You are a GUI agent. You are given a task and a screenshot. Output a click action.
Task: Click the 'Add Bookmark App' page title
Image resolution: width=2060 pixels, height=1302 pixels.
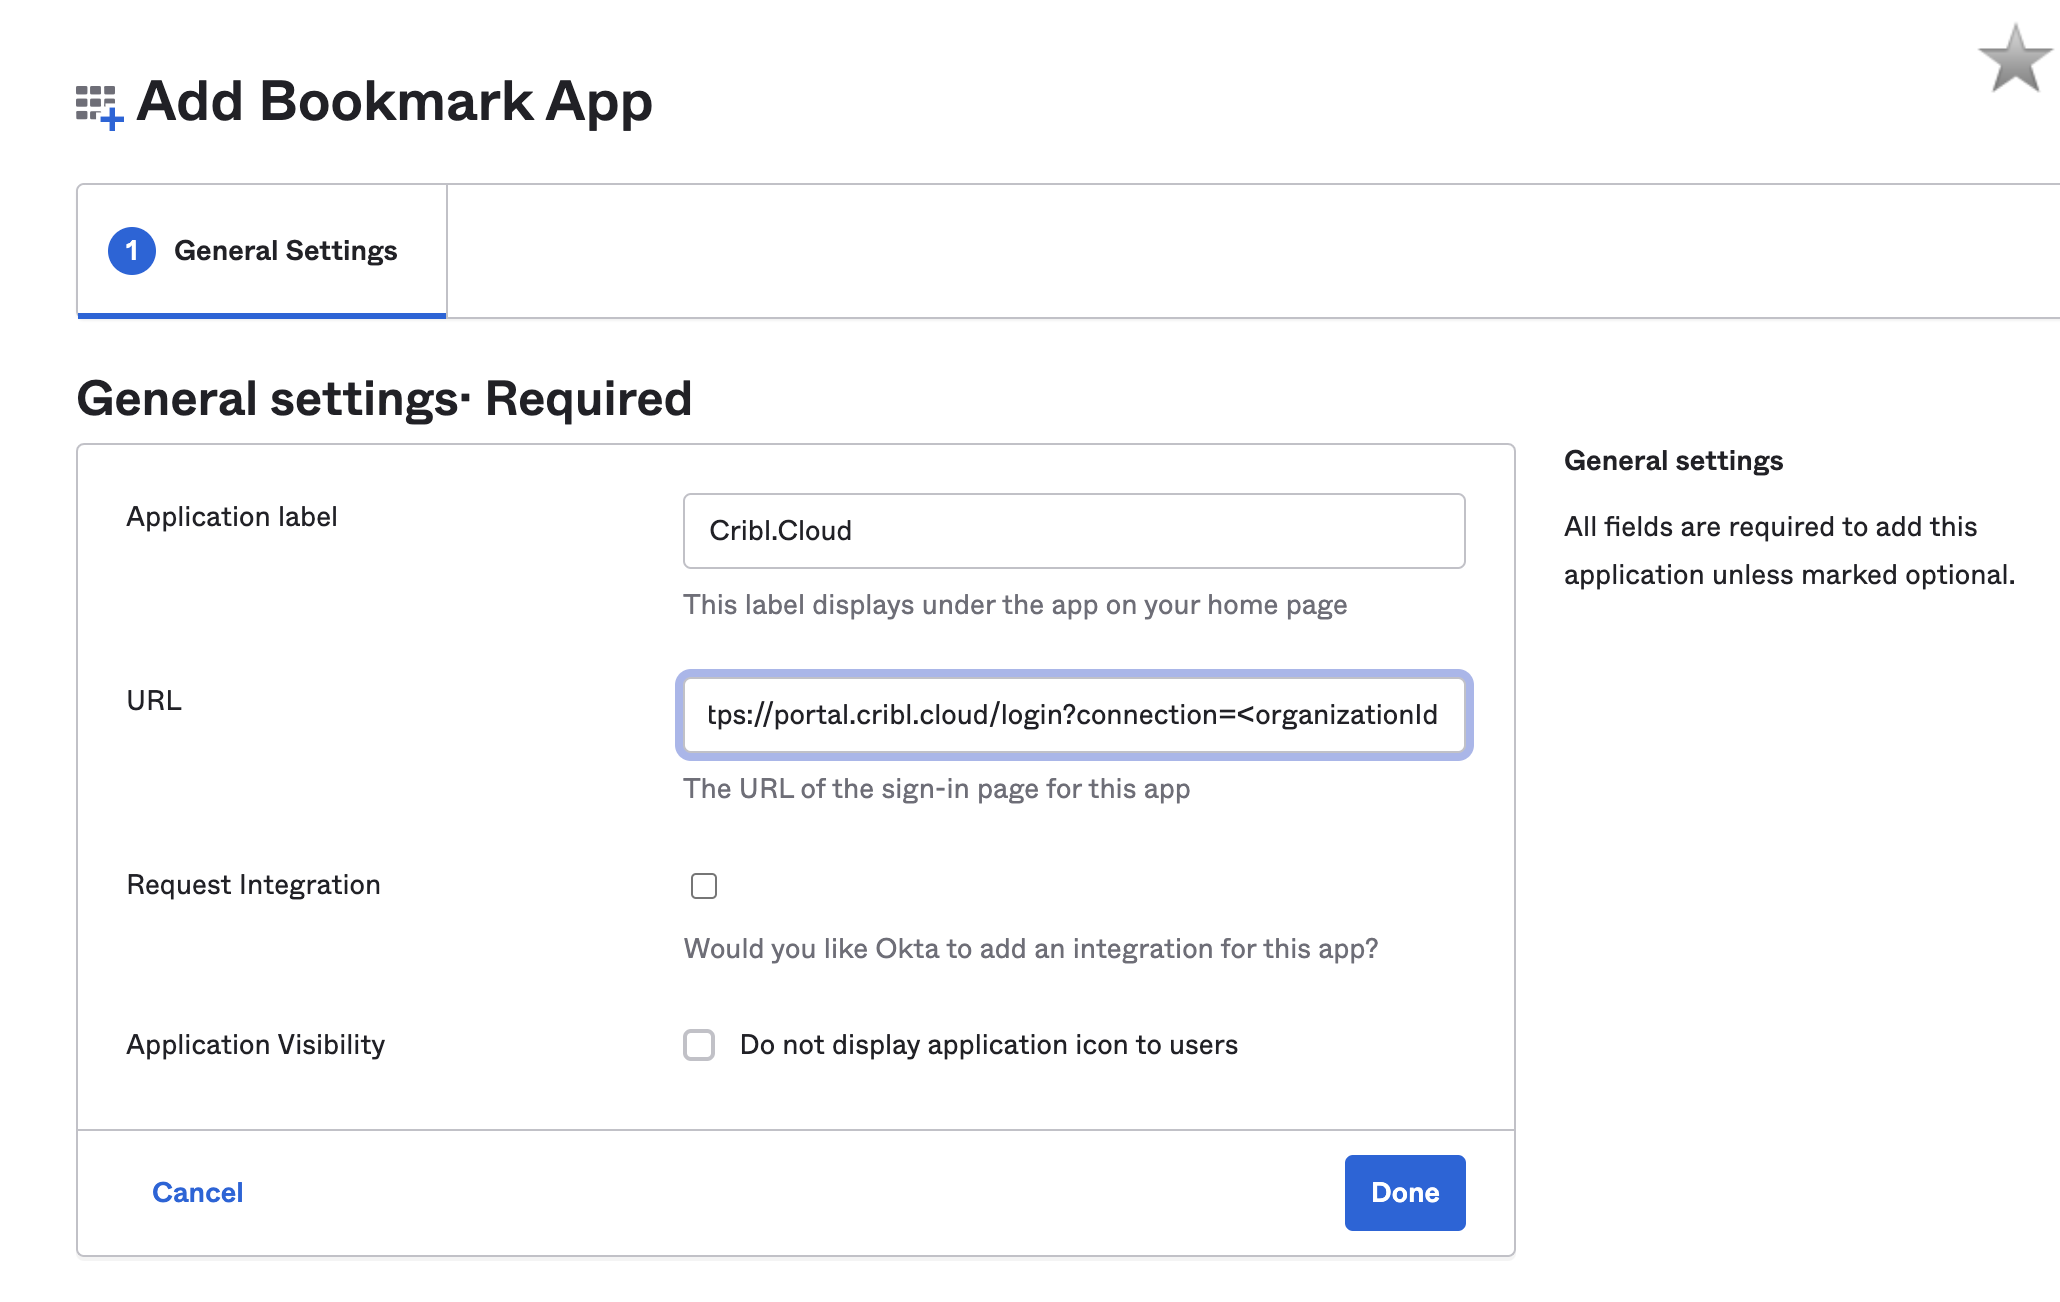(x=394, y=102)
